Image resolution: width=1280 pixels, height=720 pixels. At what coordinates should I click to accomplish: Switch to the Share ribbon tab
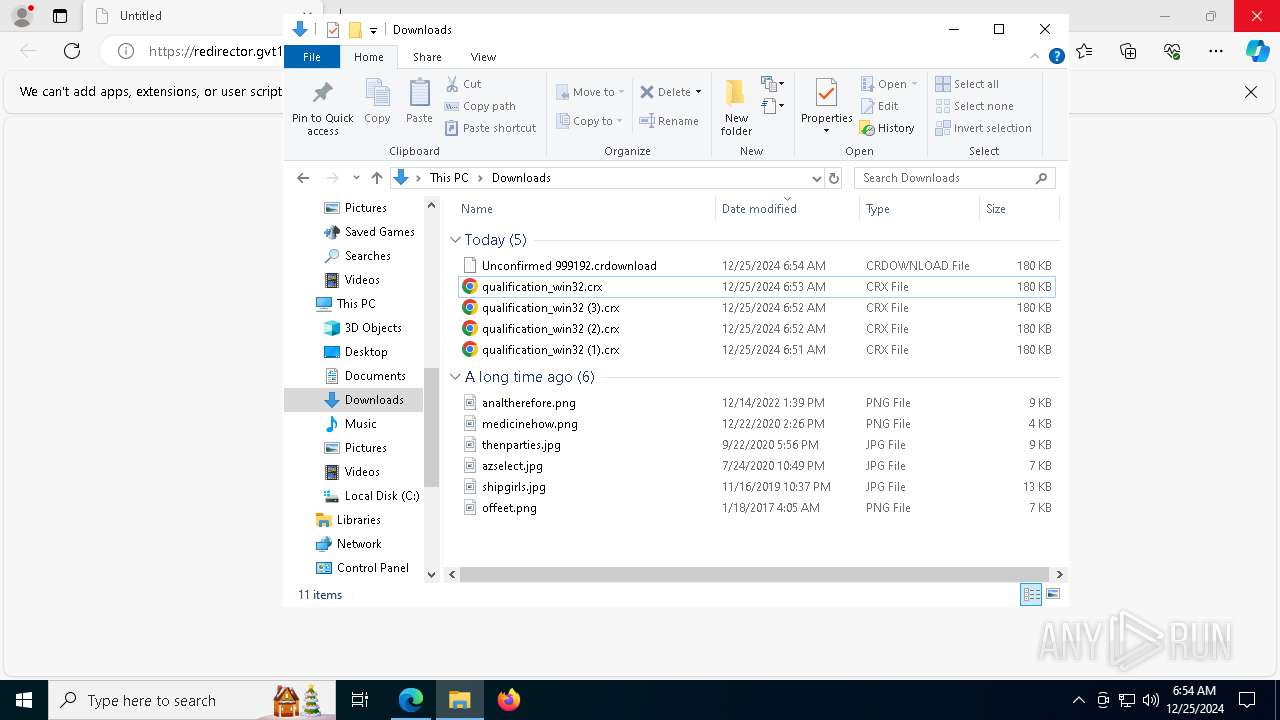[427, 57]
